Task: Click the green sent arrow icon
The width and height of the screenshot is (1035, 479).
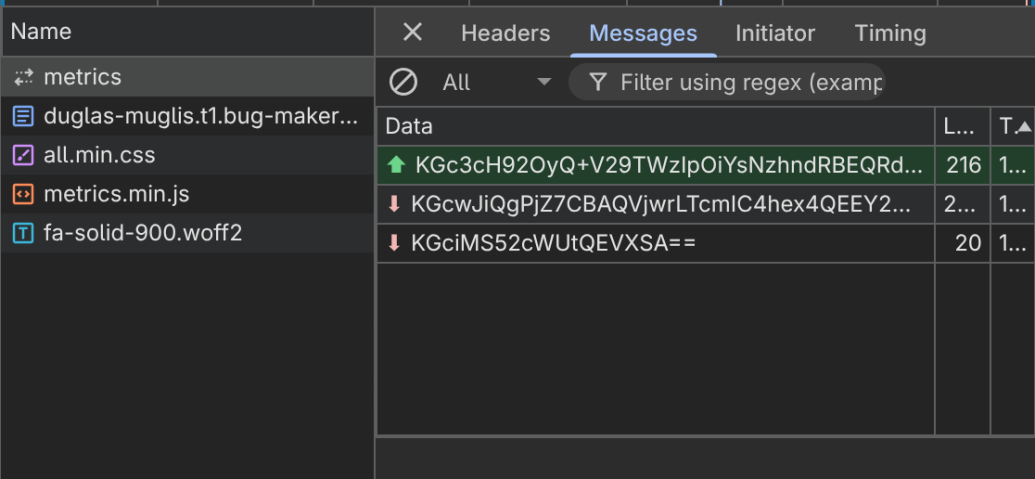Action: 395,165
